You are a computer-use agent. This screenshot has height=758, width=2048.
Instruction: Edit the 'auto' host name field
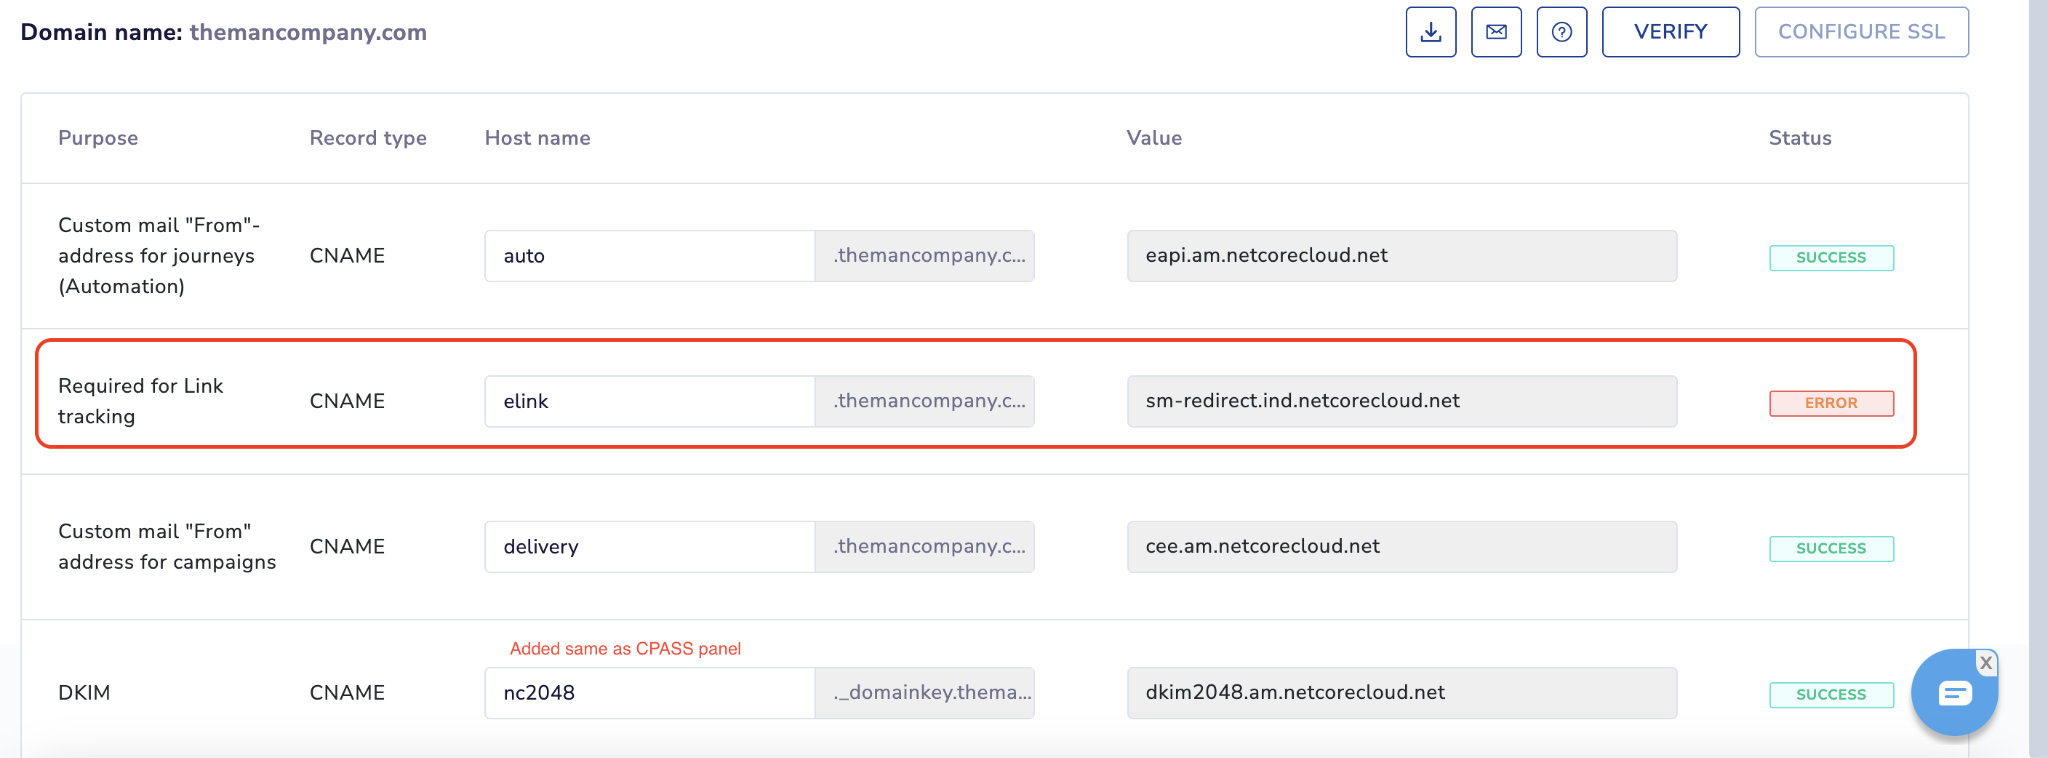[x=650, y=256]
